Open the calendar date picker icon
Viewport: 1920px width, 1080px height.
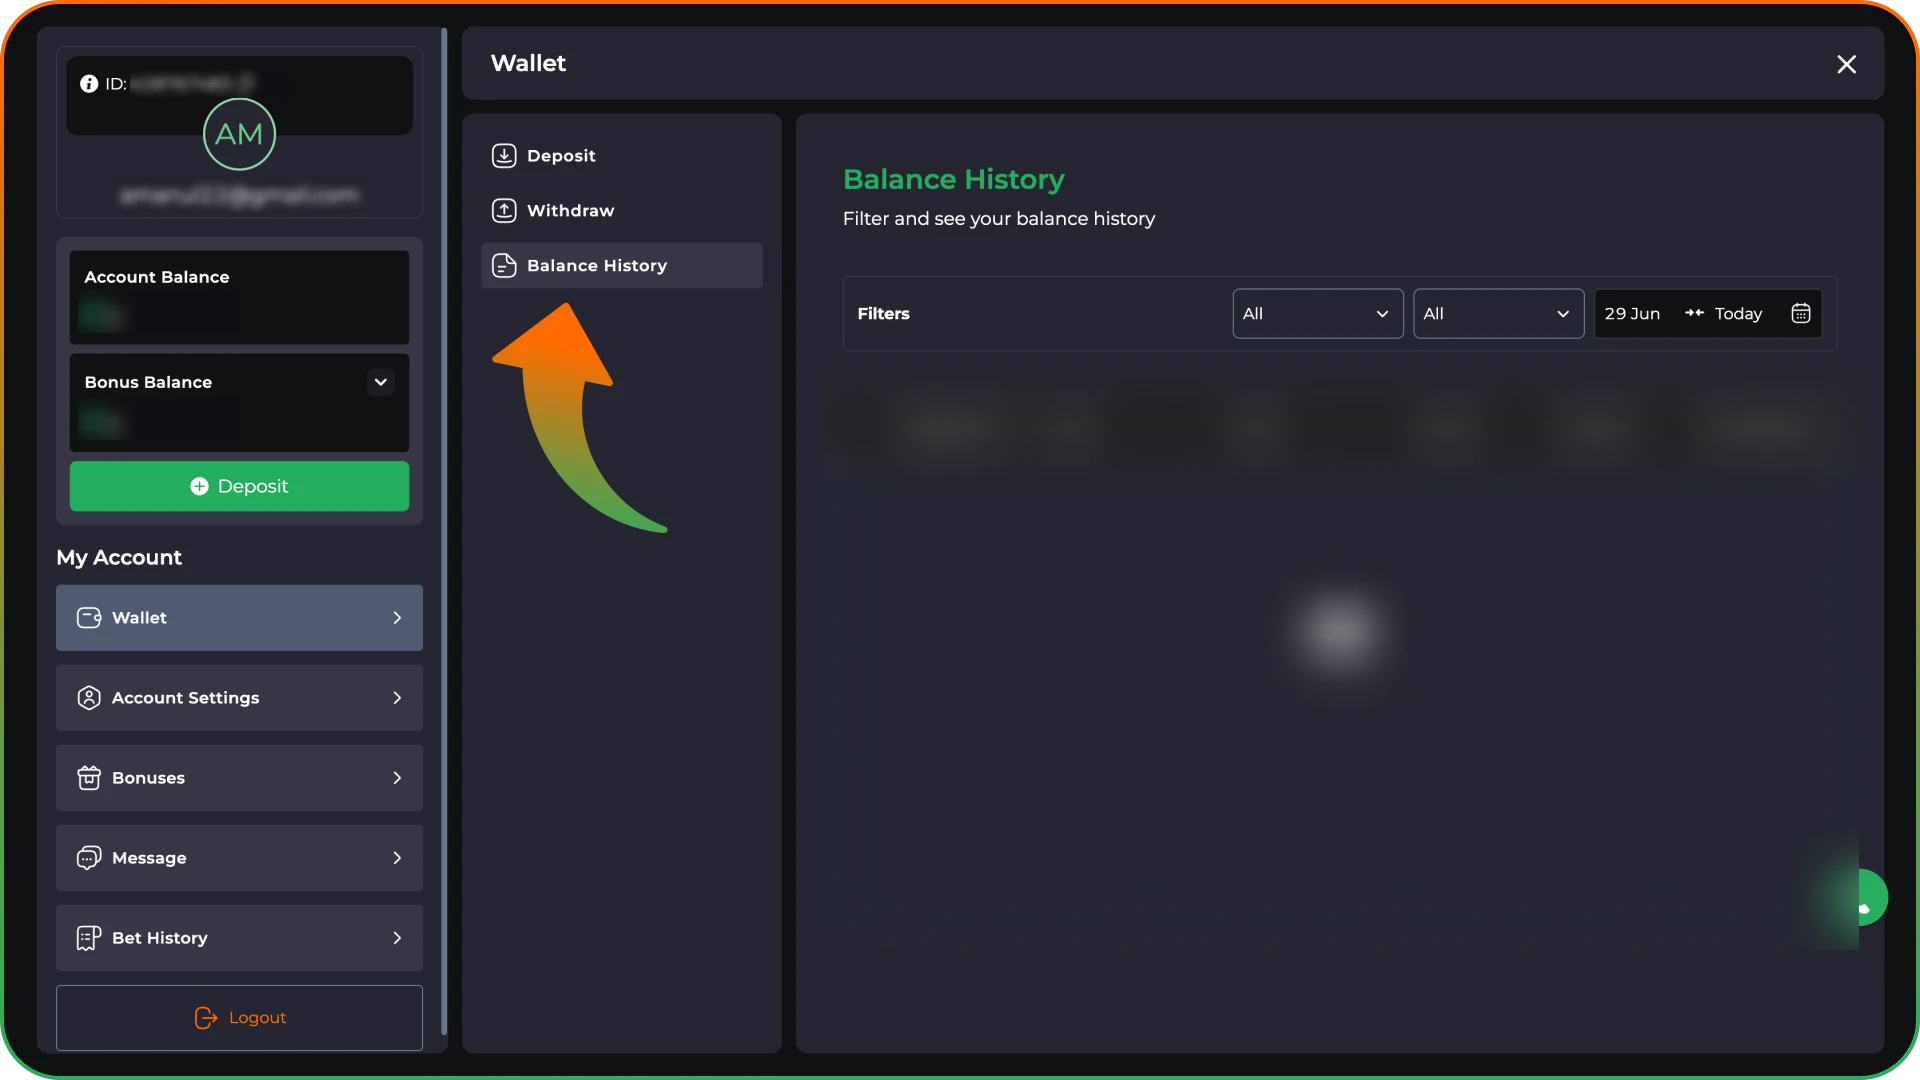[x=1800, y=314]
